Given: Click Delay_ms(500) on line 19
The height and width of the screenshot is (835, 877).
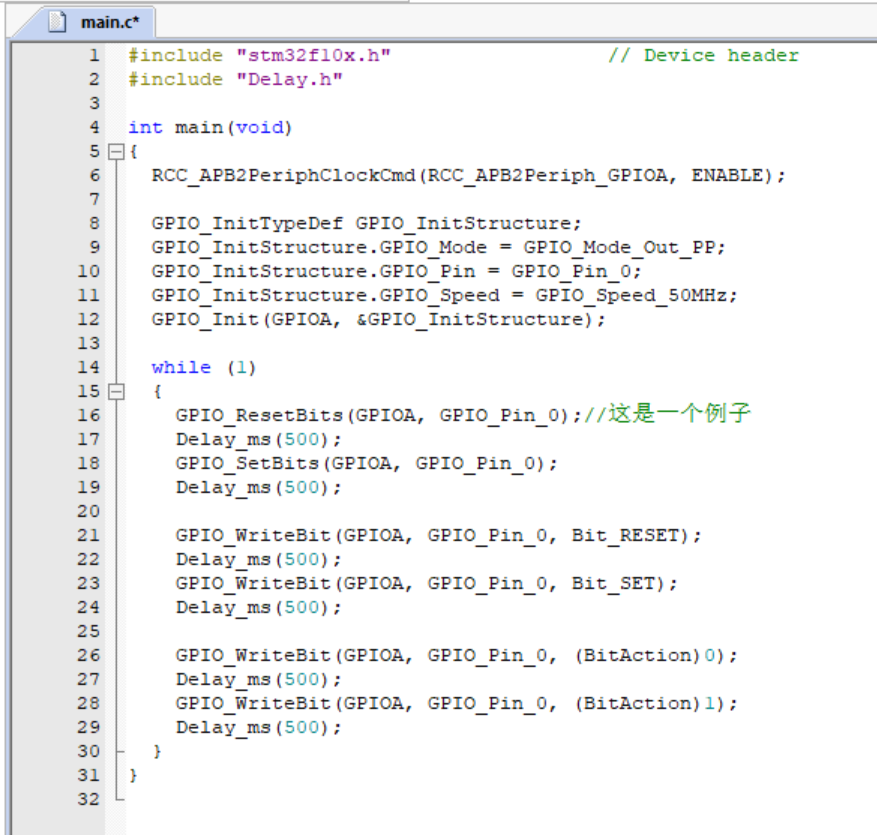Looking at the screenshot, I should pyautogui.click(x=258, y=488).
